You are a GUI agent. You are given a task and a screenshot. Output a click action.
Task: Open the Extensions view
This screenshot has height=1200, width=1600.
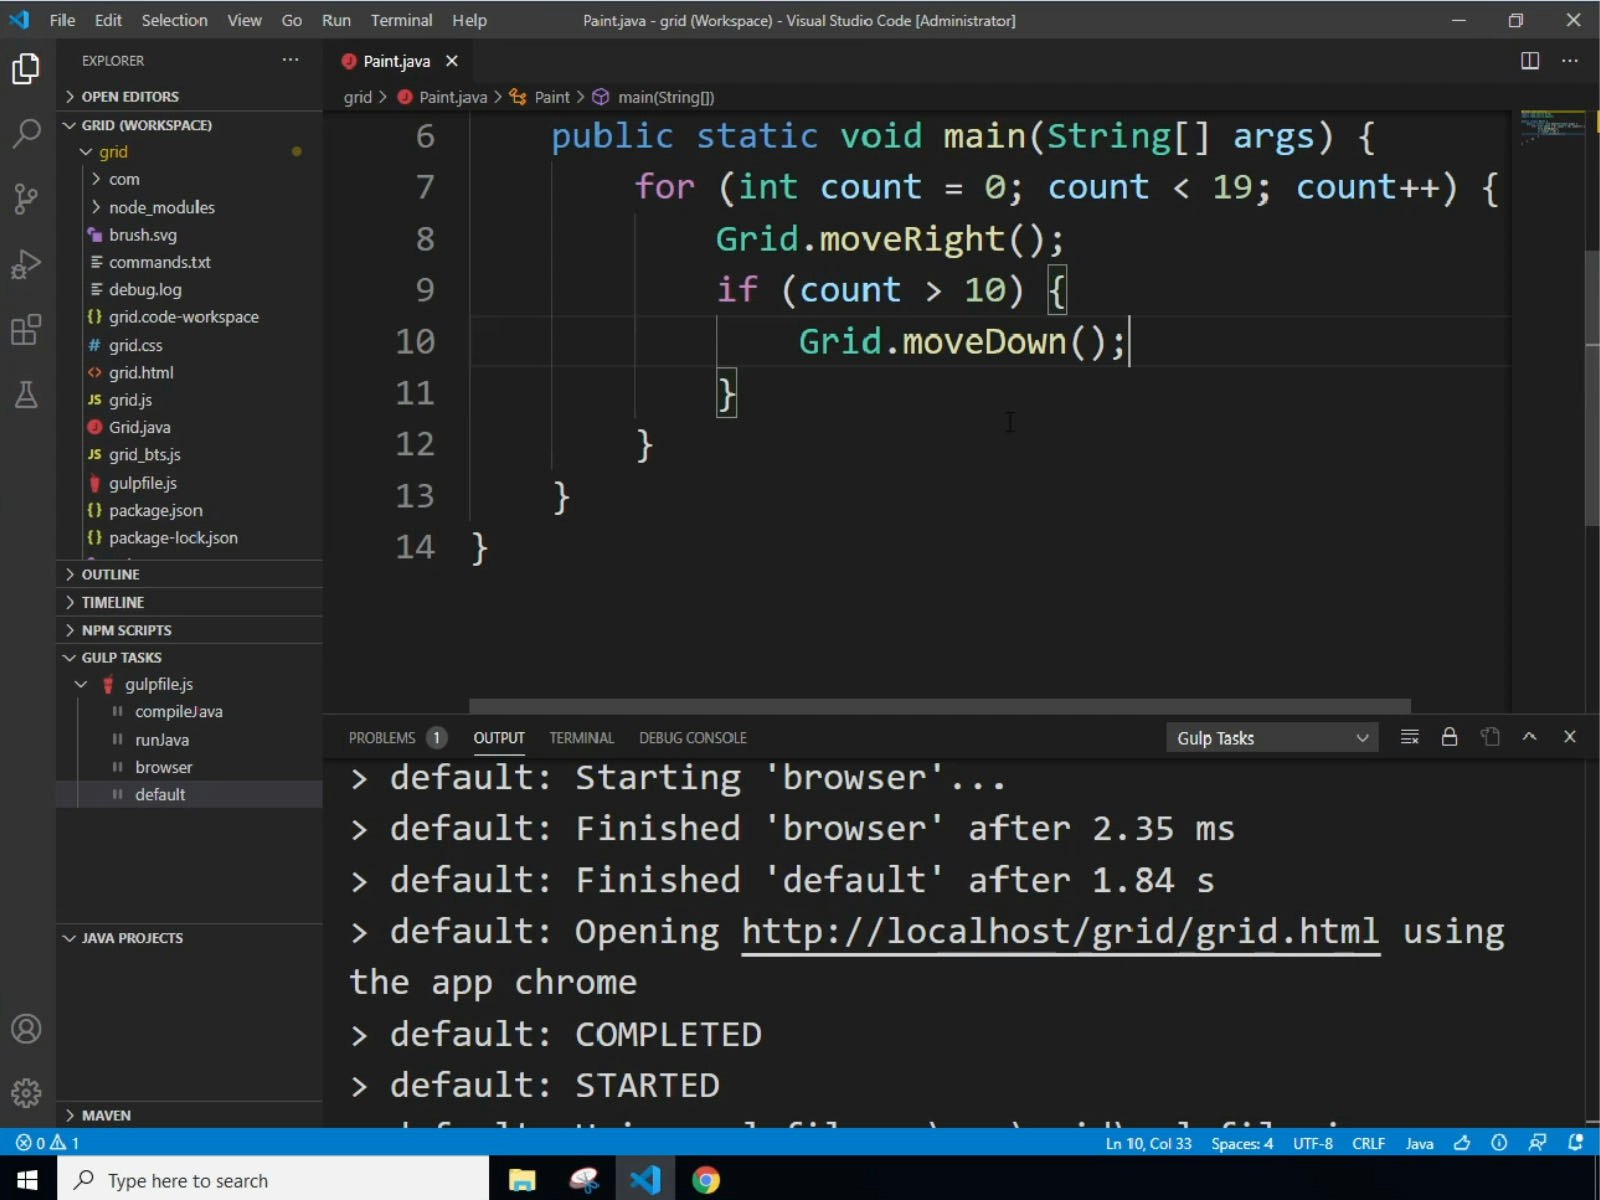click(x=26, y=330)
